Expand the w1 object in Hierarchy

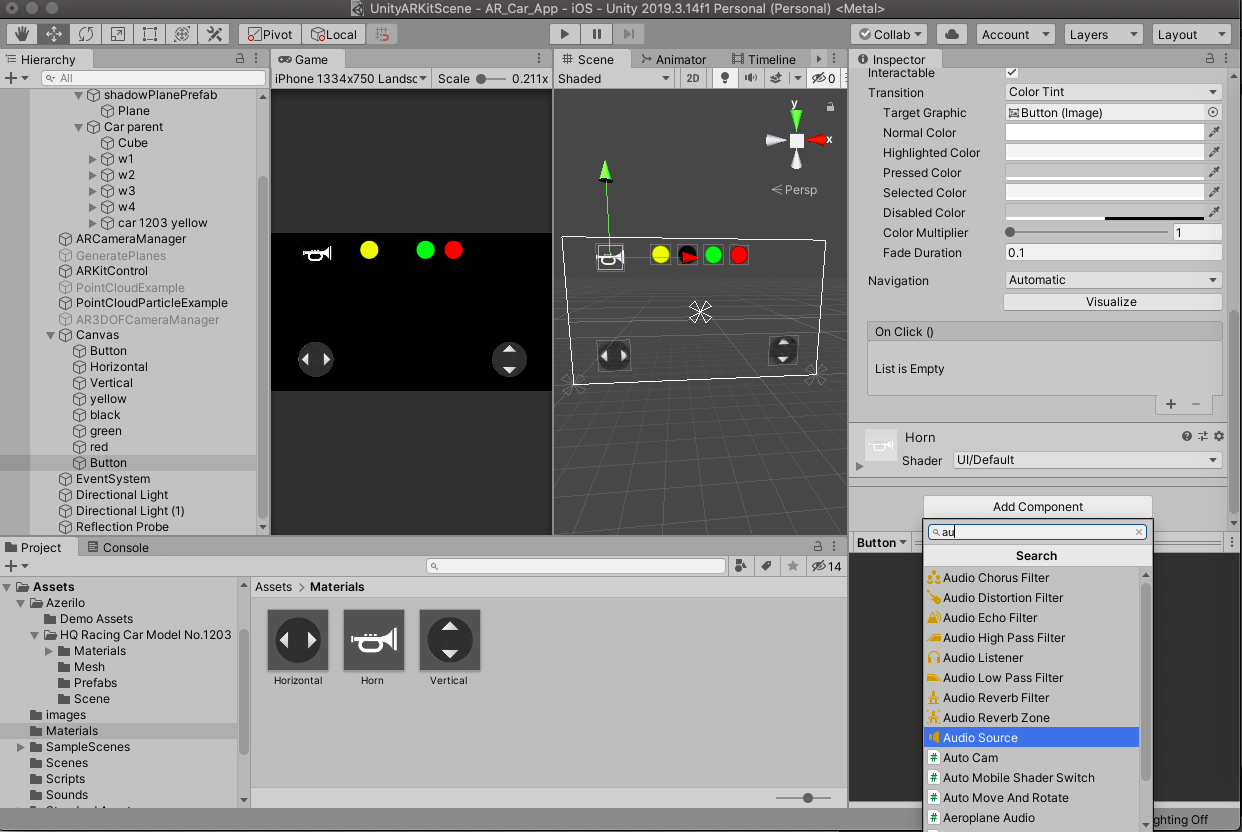pyautogui.click(x=94, y=159)
